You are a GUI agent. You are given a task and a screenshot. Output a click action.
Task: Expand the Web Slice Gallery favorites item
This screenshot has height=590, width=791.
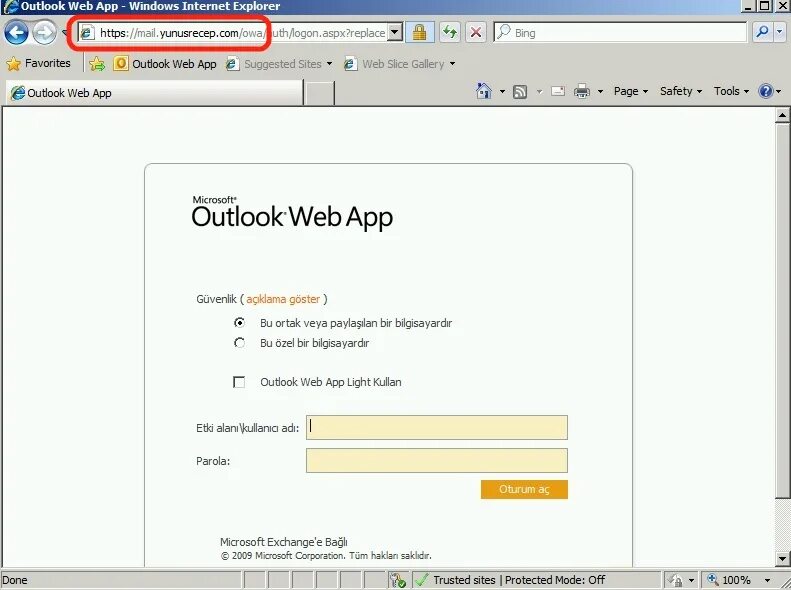point(400,64)
